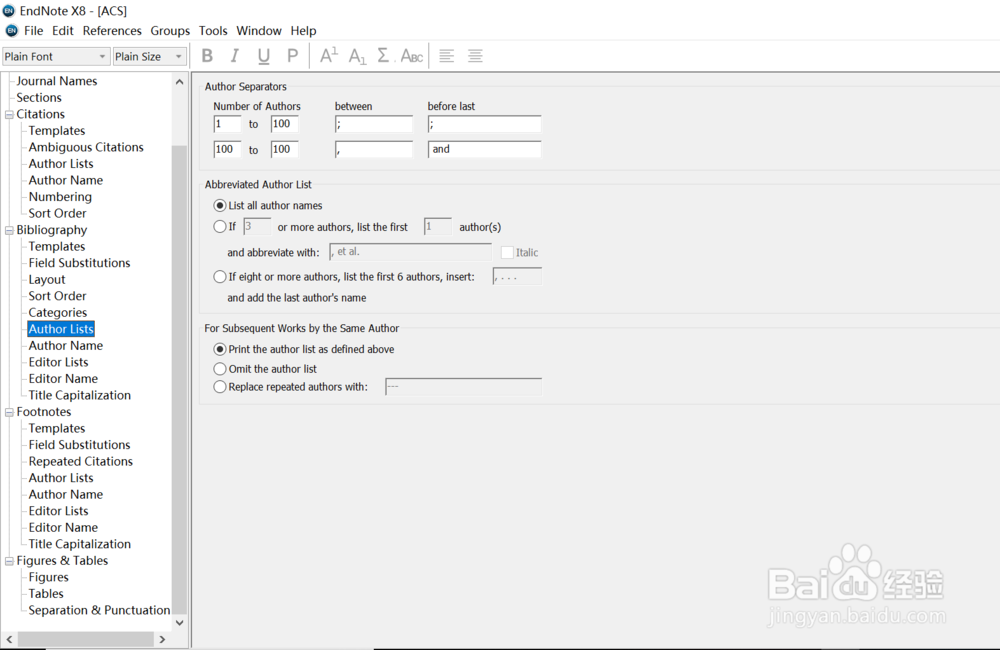Click the Symbol font sigma icon
The image size is (1000, 650).
[383, 55]
